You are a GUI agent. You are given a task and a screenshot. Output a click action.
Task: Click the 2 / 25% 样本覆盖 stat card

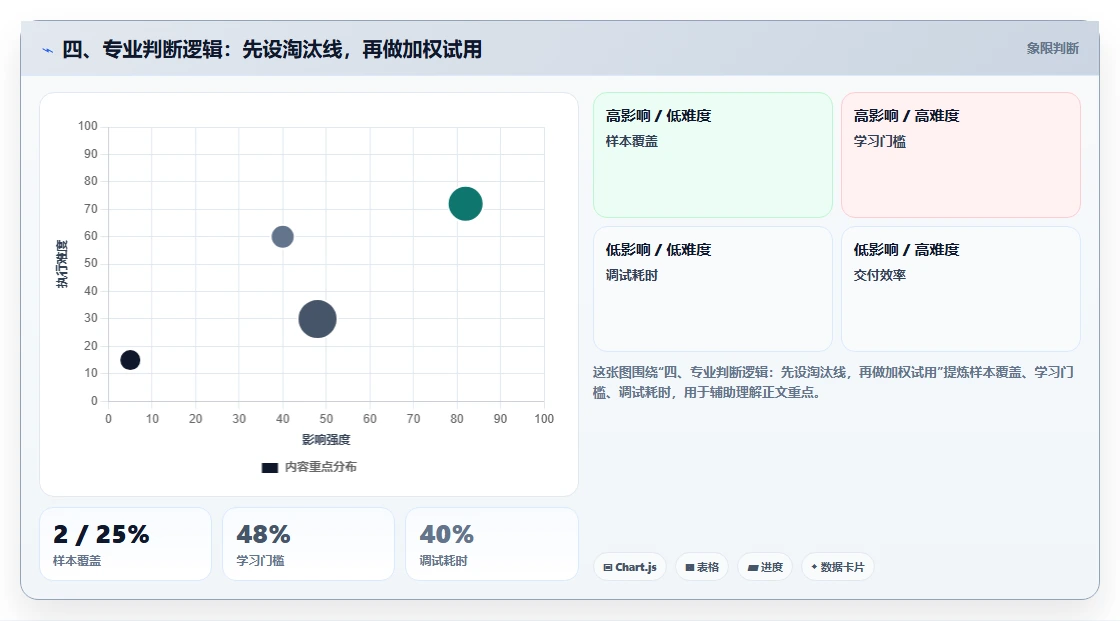[x=126, y=544]
